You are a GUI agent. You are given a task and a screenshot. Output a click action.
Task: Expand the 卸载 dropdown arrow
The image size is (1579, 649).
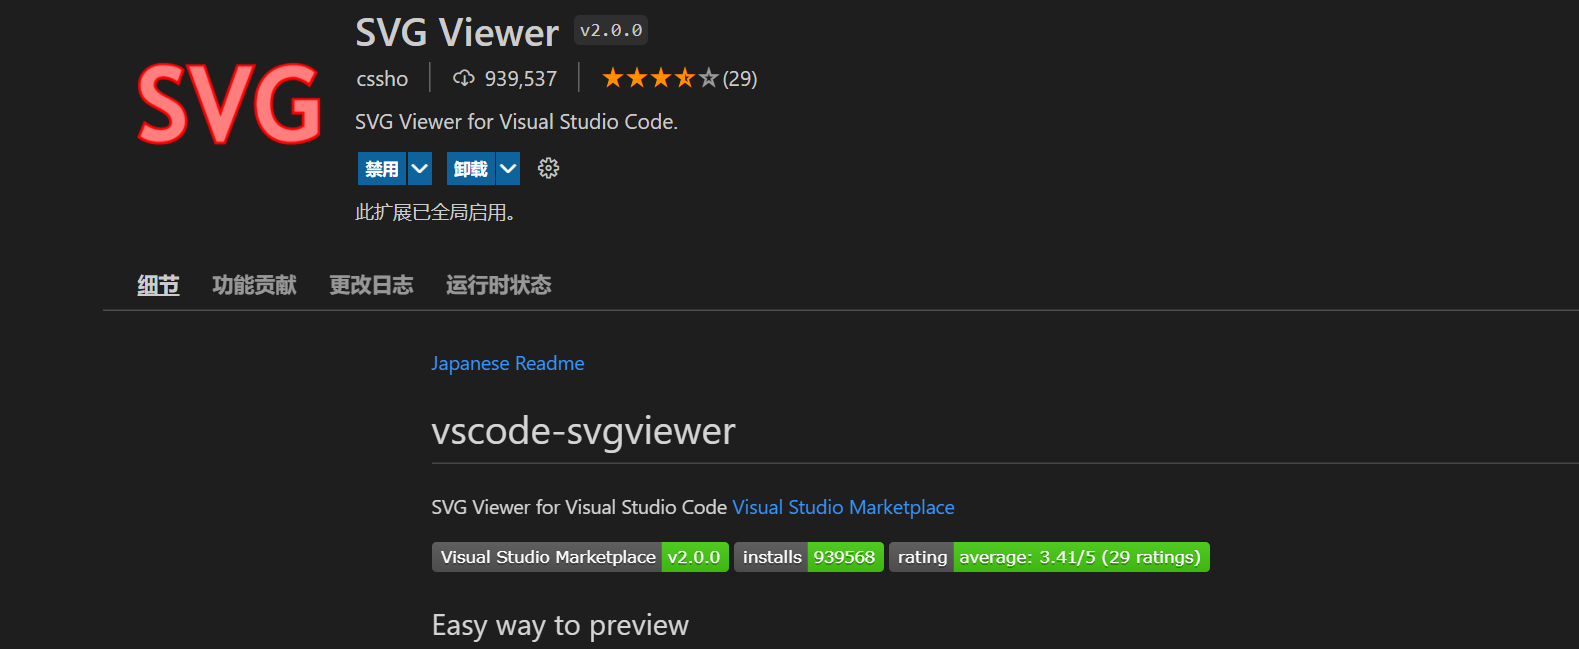click(508, 169)
